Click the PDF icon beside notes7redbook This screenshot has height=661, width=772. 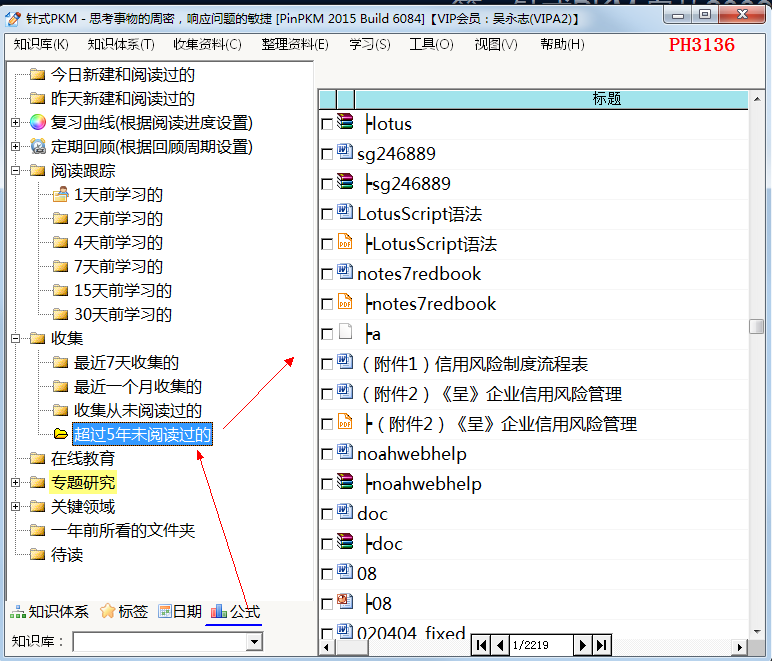coord(345,303)
